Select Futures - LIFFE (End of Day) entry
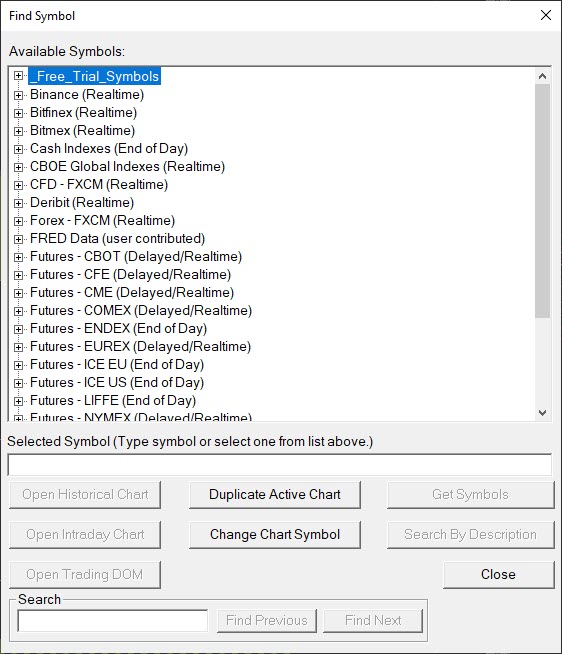562x654 pixels. (x=113, y=400)
